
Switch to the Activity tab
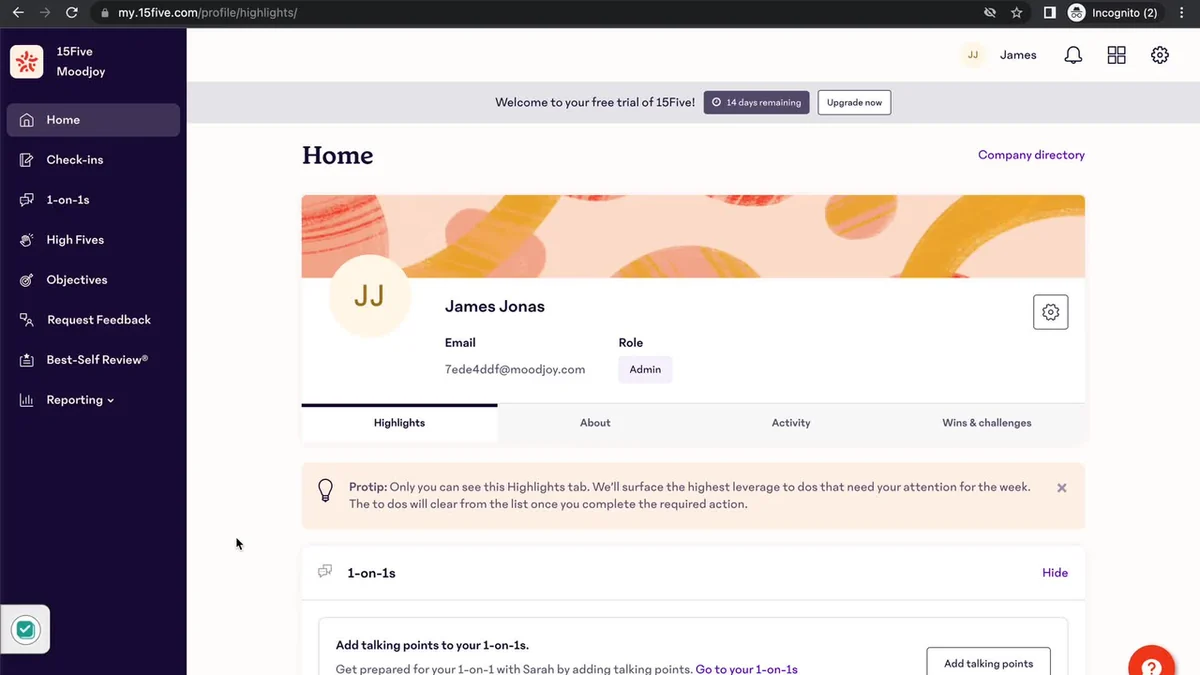pyautogui.click(x=791, y=423)
